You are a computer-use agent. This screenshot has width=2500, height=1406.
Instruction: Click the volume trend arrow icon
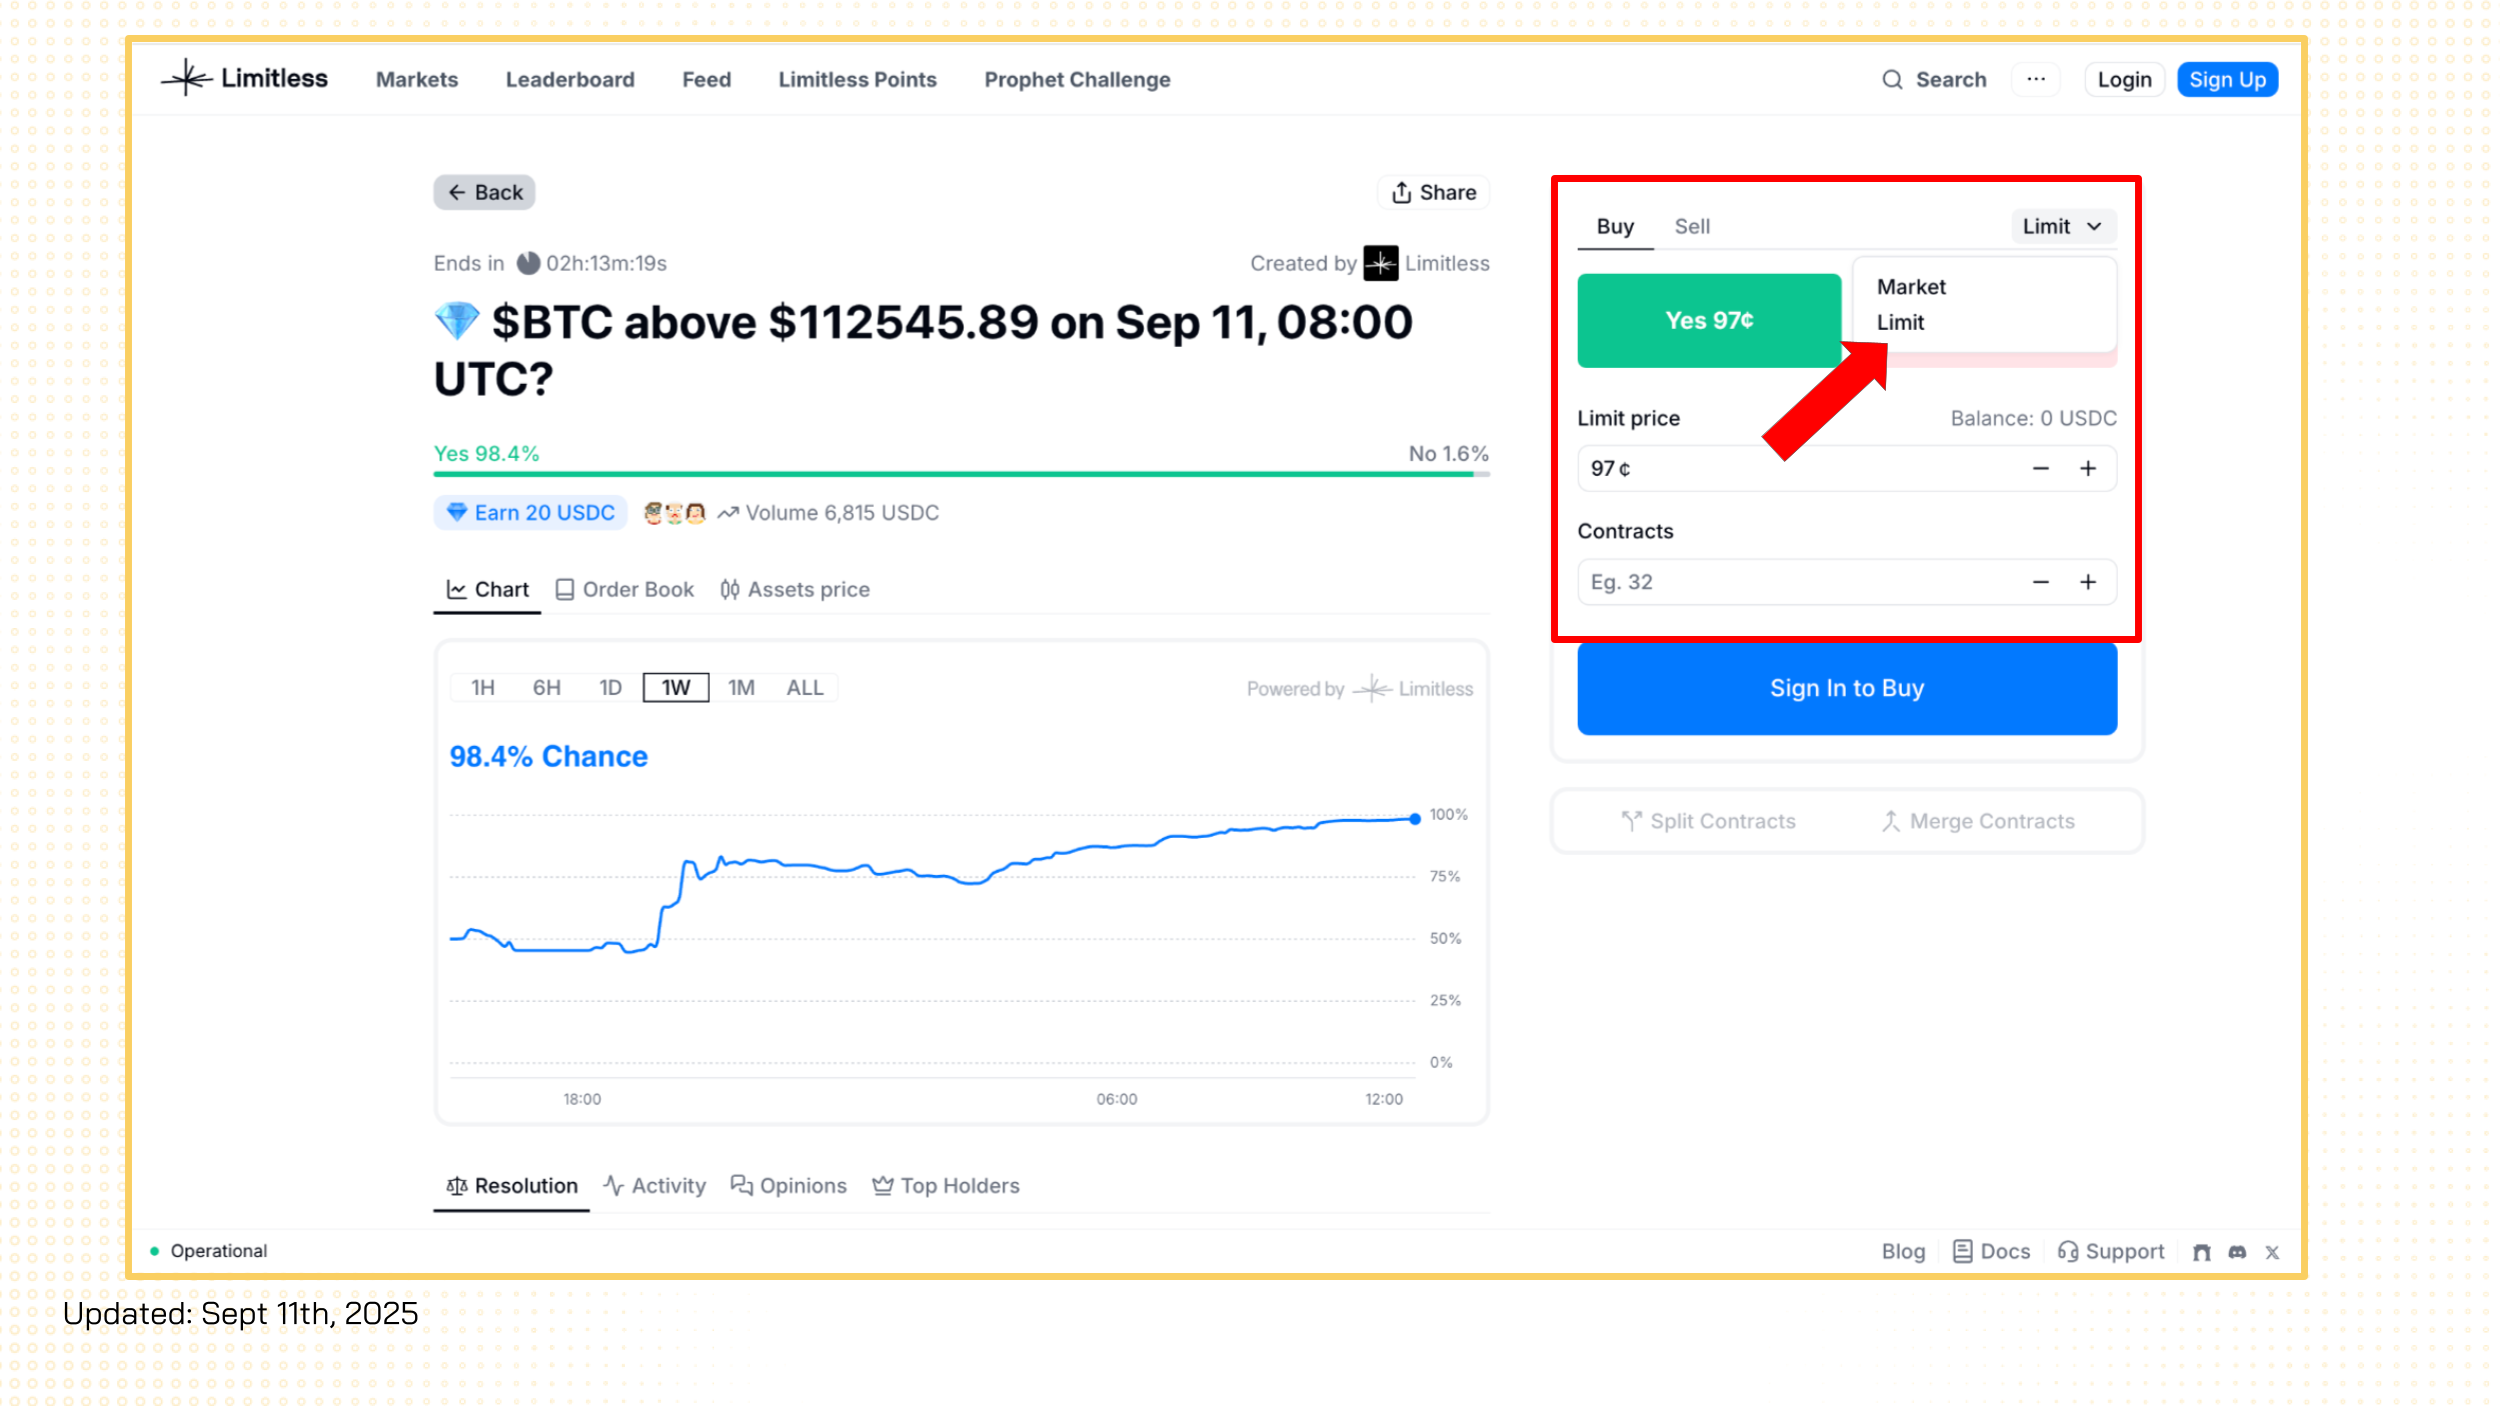pyautogui.click(x=728, y=513)
